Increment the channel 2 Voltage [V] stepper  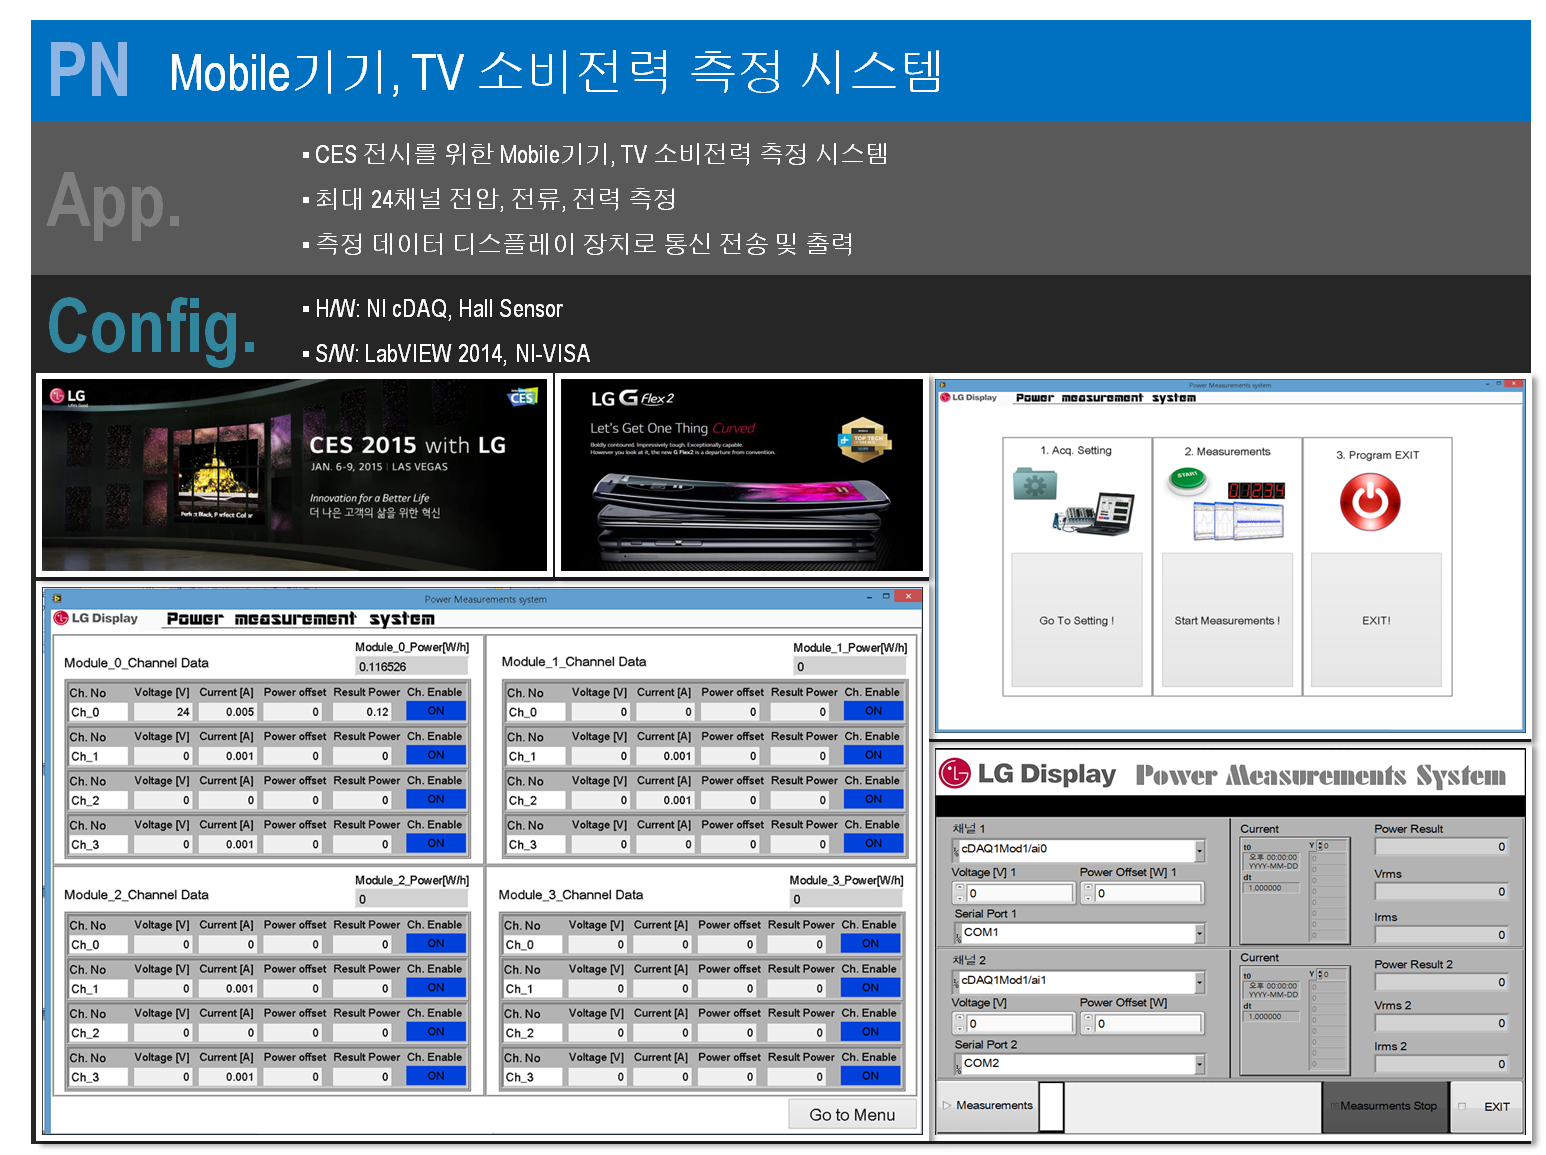(x=960, y=1018)
